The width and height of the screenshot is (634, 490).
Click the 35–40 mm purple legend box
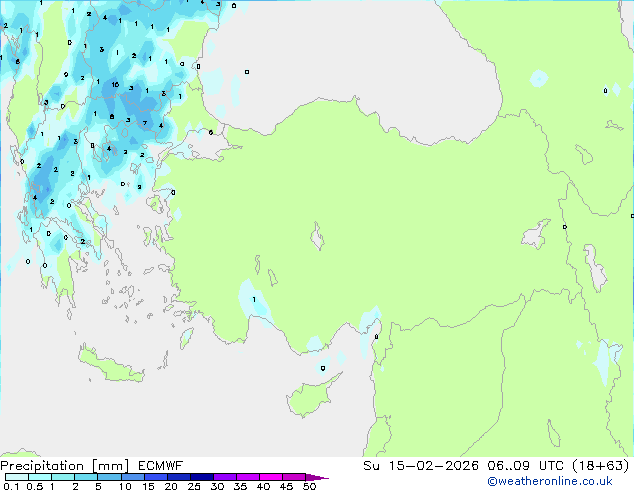248,477
